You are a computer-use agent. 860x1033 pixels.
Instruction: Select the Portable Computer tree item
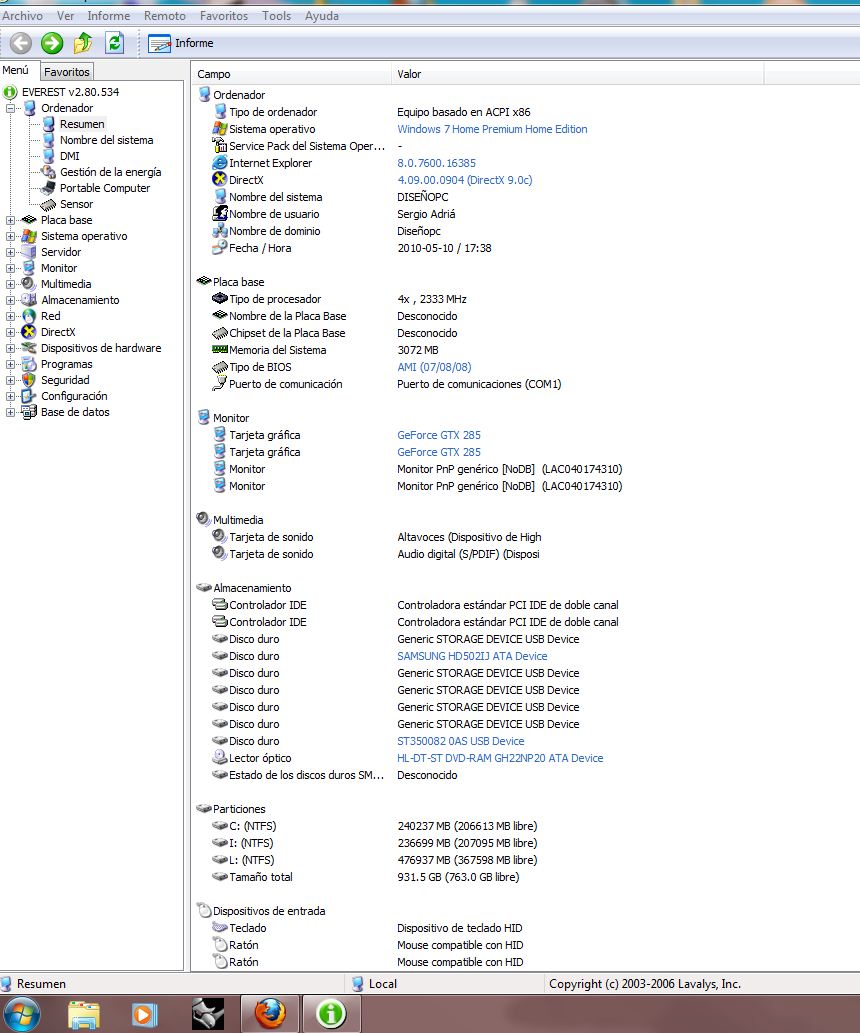tap(105, 188)
